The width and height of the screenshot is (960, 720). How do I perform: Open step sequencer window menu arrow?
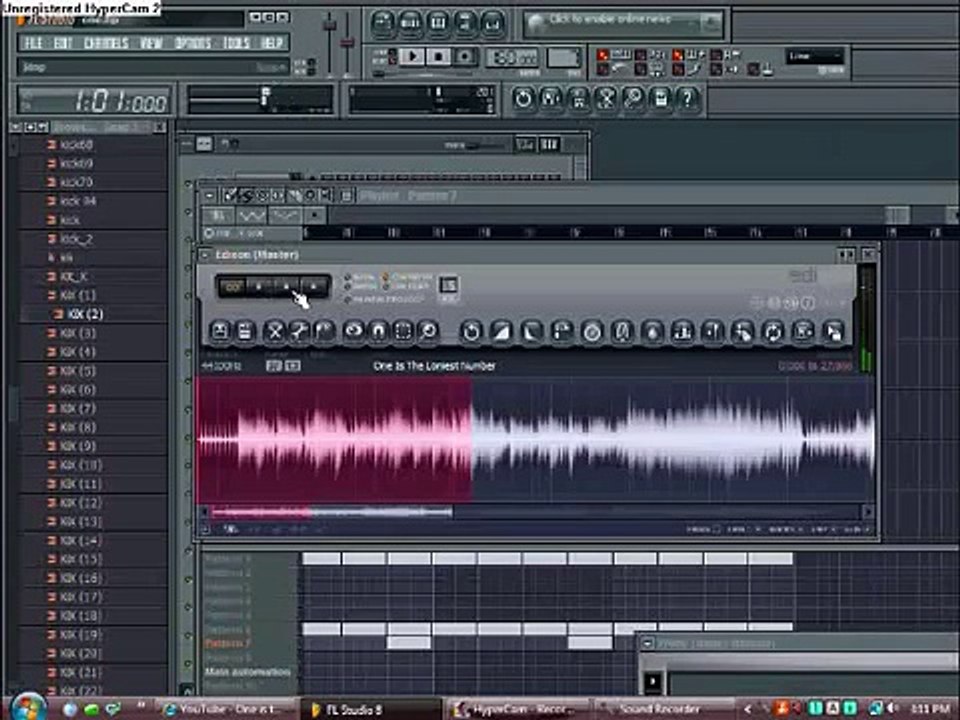187,144
